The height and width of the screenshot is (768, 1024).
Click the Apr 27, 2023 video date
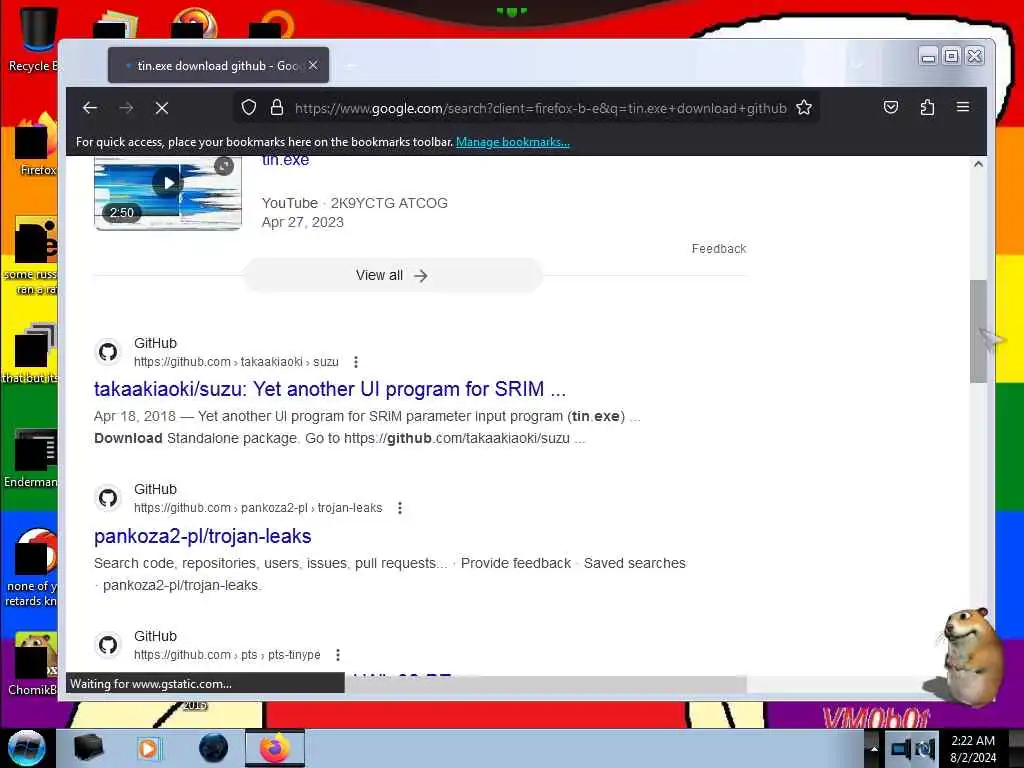coord(302,222)
